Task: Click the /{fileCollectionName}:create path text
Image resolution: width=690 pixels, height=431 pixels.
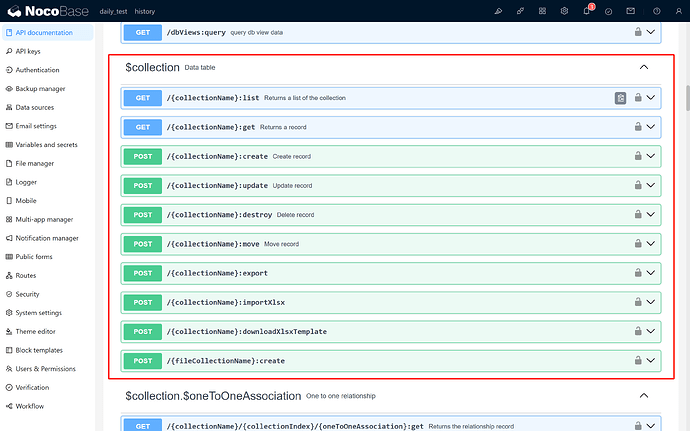Action: [226, 361]
